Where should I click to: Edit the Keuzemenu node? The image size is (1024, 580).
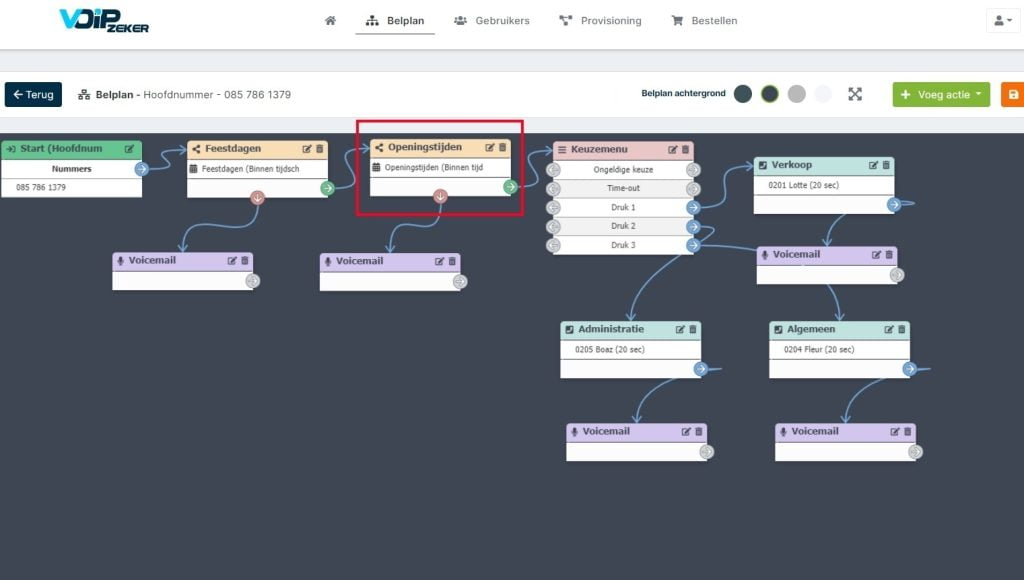[x=672, y=150]
